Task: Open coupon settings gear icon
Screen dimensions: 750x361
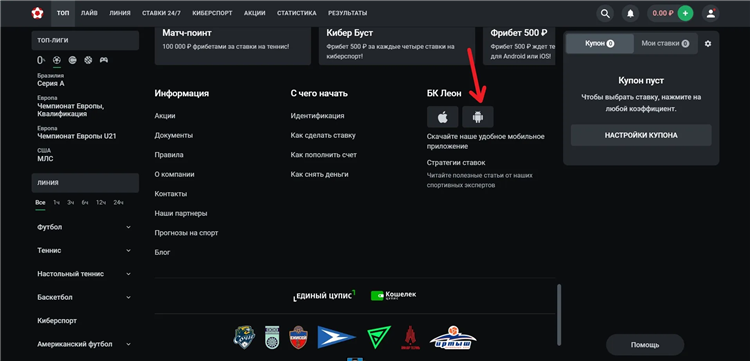Action: coord(708,44)
